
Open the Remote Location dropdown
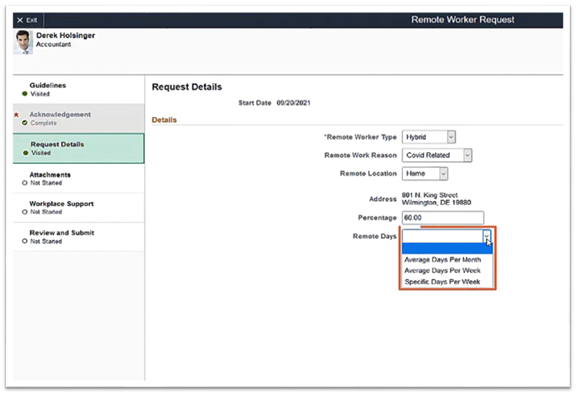pyautogui.click(x=425, y=173)
